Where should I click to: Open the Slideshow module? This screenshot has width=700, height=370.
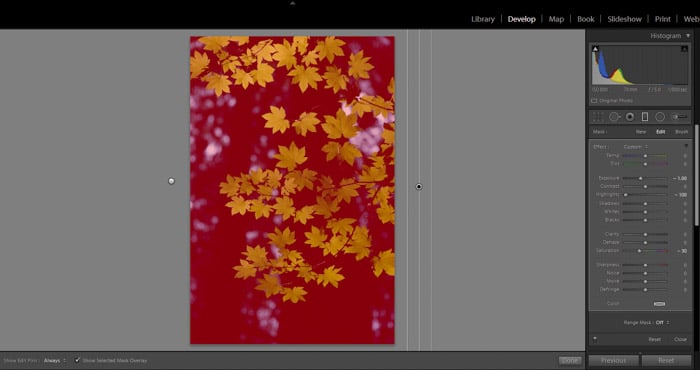(625, 19)
